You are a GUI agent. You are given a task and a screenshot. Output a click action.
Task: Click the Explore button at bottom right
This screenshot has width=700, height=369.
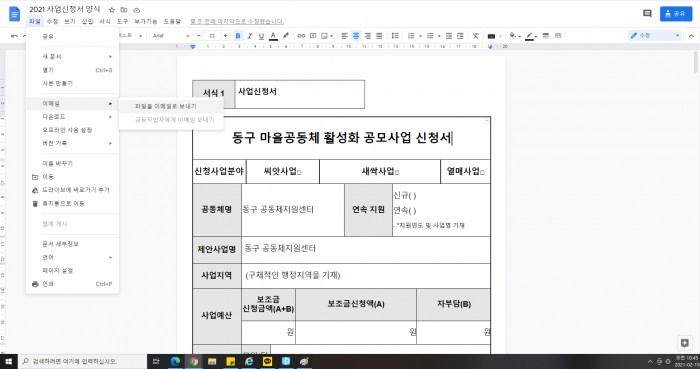coord(684,343)
